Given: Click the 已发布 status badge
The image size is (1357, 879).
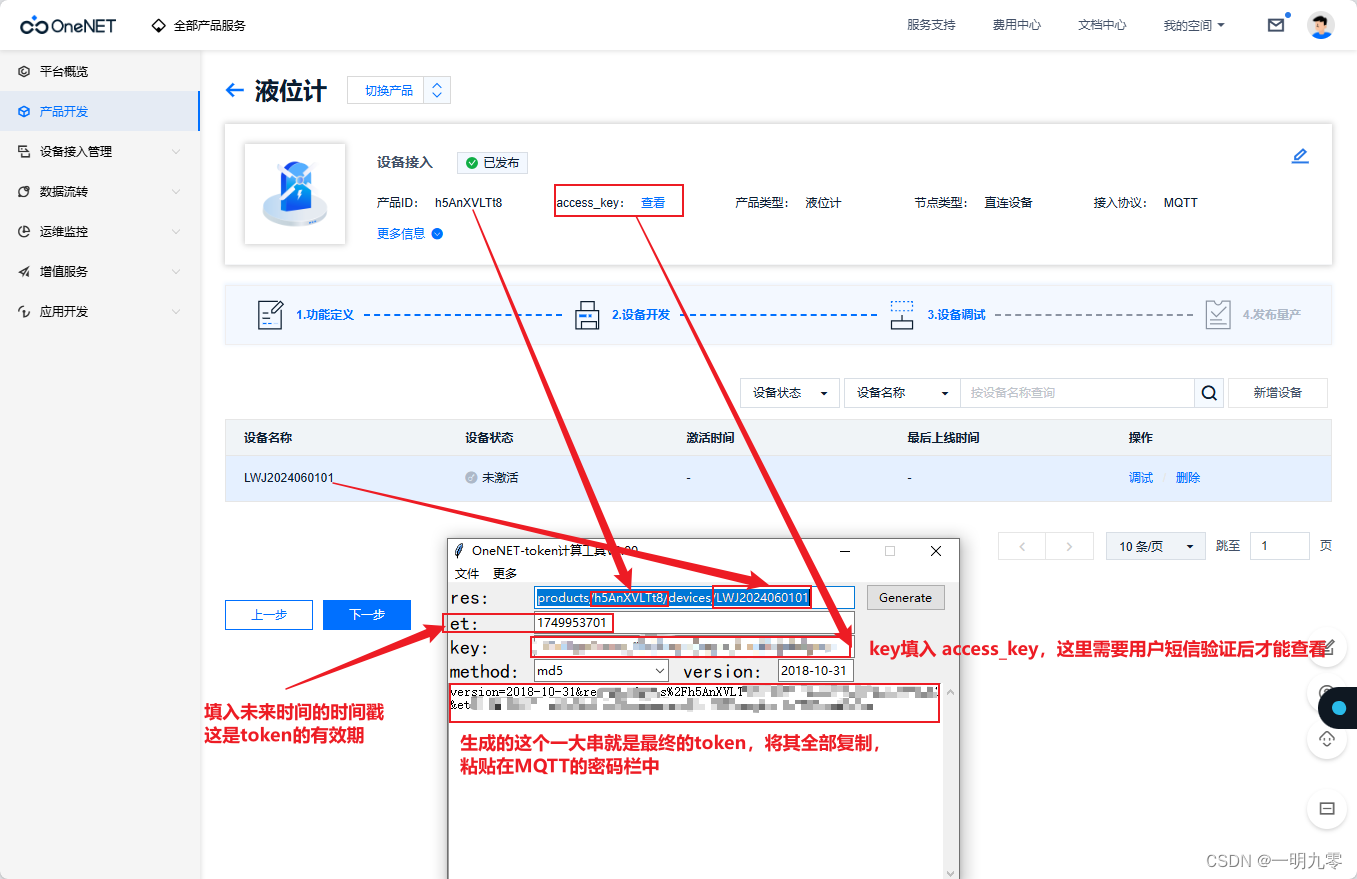Looking at the screenshot, I should (492, 163).
